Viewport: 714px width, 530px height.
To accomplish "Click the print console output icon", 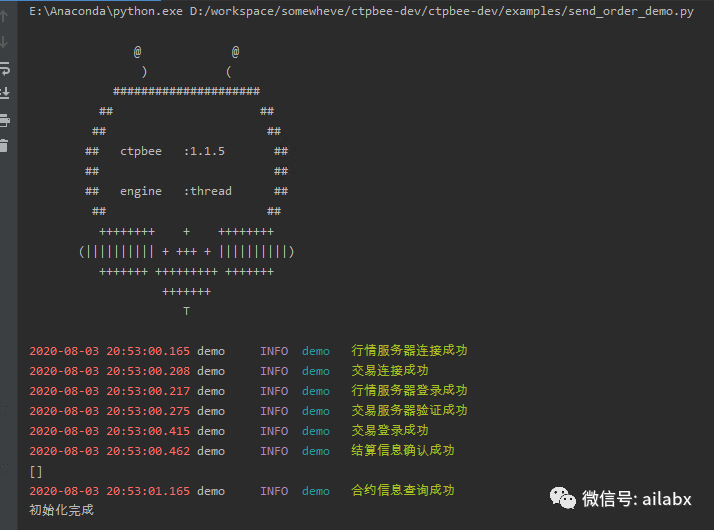I will pos(5,120).
